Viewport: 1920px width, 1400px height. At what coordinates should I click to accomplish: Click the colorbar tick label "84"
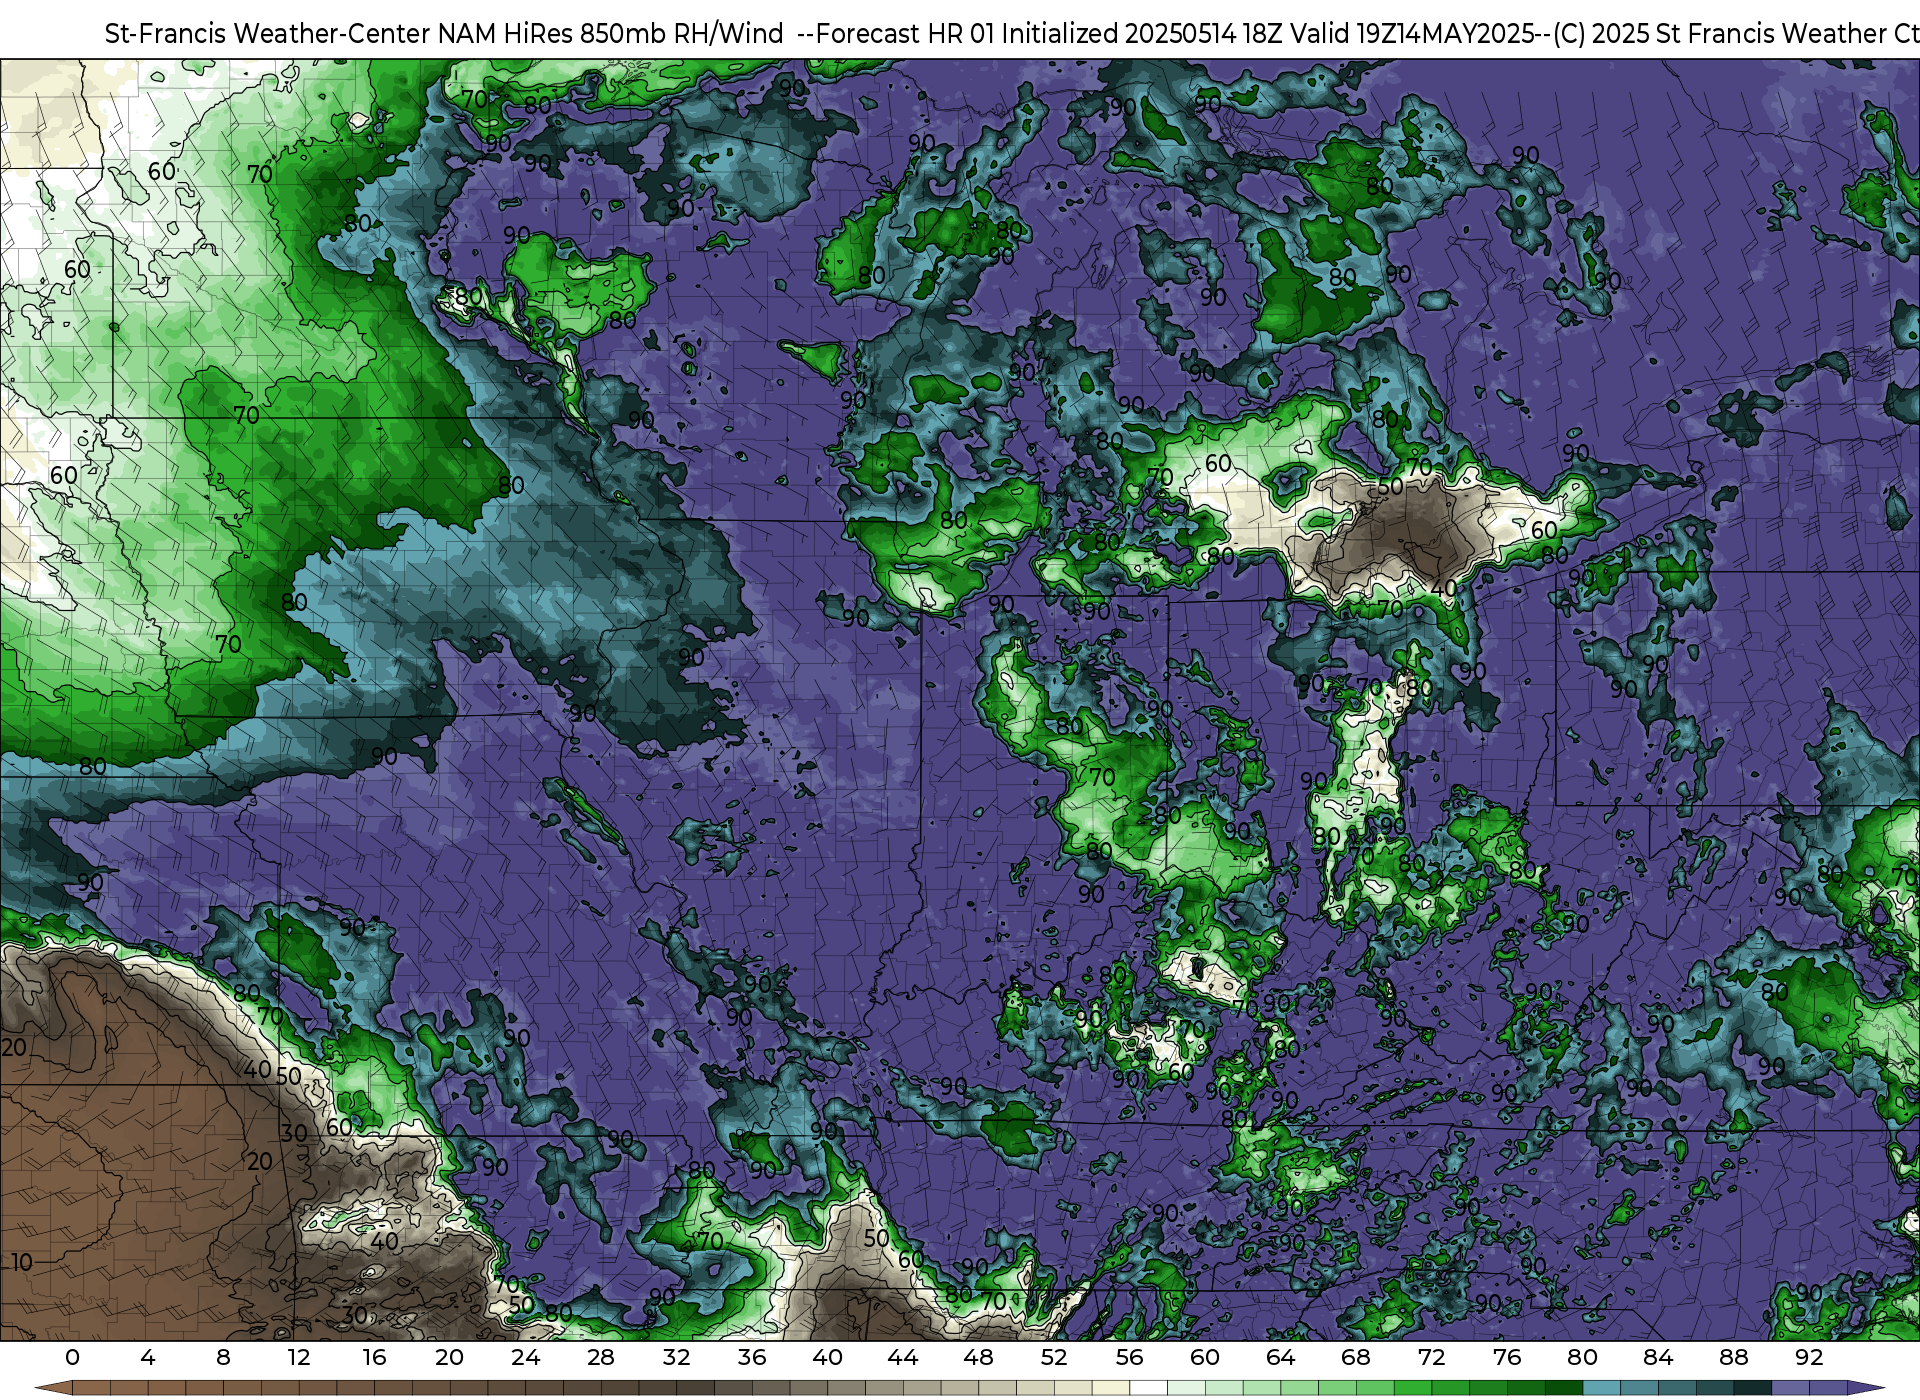(x=1658, y=1357)
